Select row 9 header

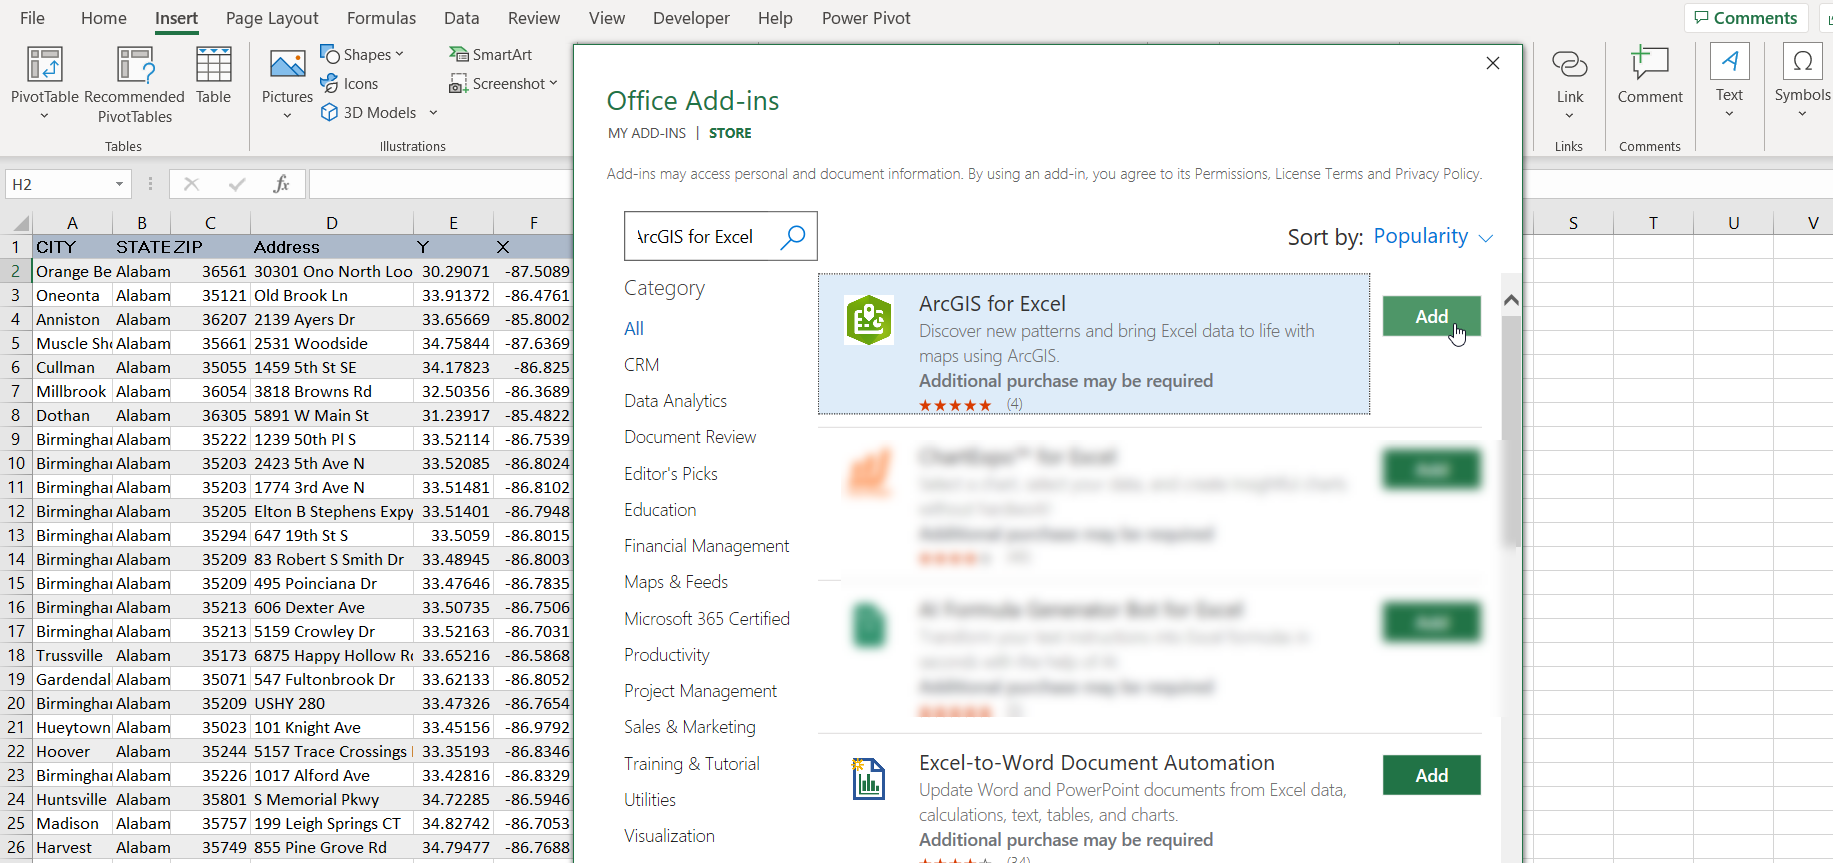click(16, 439)
